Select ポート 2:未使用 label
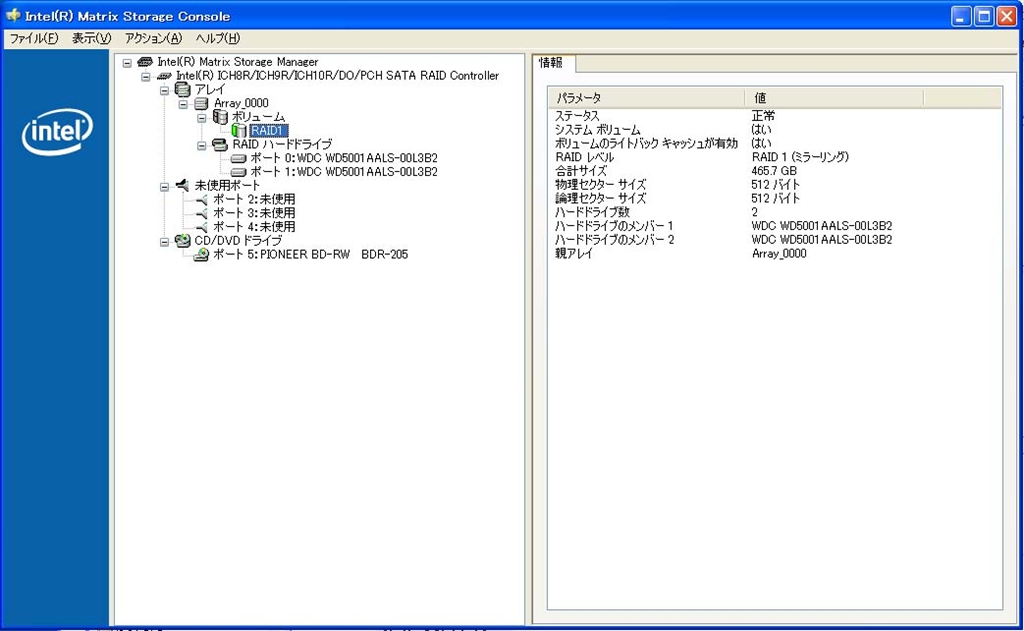Image resolution: width=1024 pixels, height=631 pixels. pos(254,199)
